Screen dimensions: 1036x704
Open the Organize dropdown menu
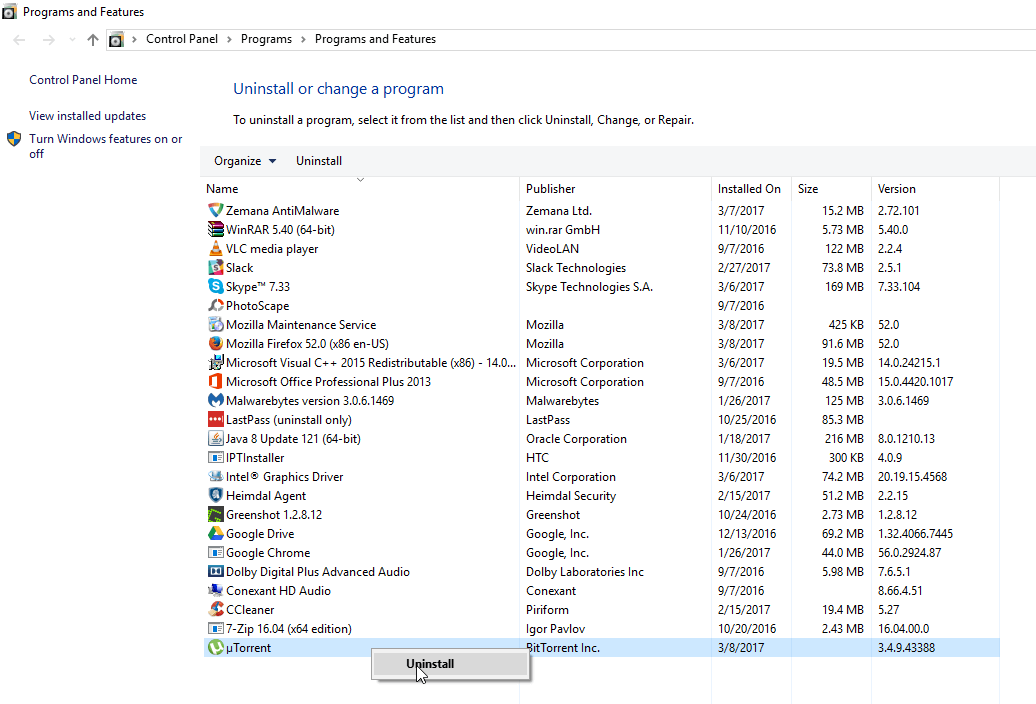(244, 161)
